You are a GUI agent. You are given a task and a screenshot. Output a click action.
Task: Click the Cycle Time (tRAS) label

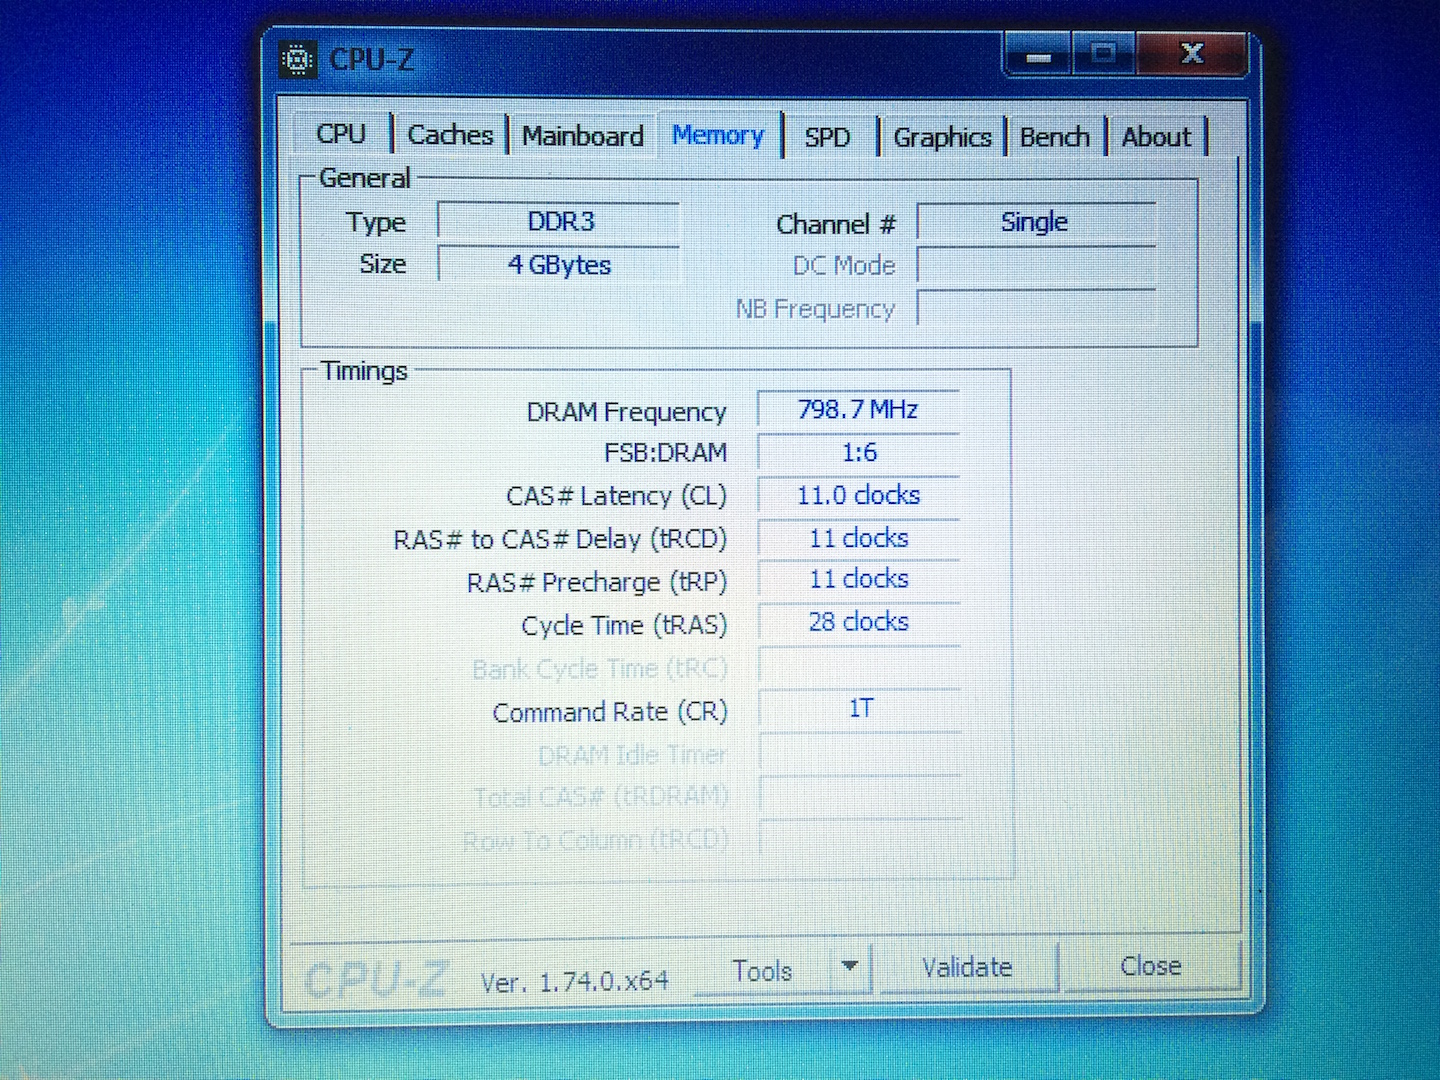tap(624, 626)
